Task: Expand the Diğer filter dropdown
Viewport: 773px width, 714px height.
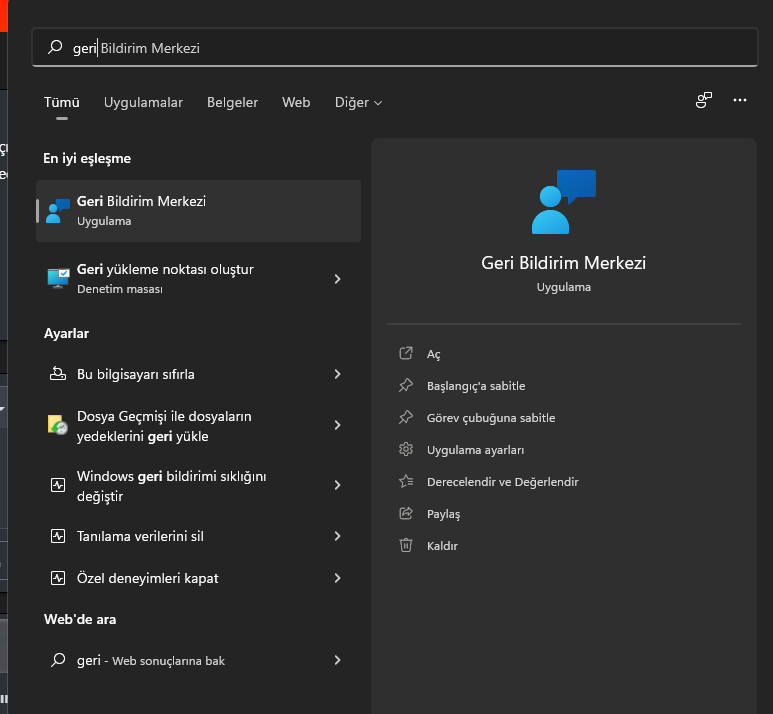Action: (358, 103)
